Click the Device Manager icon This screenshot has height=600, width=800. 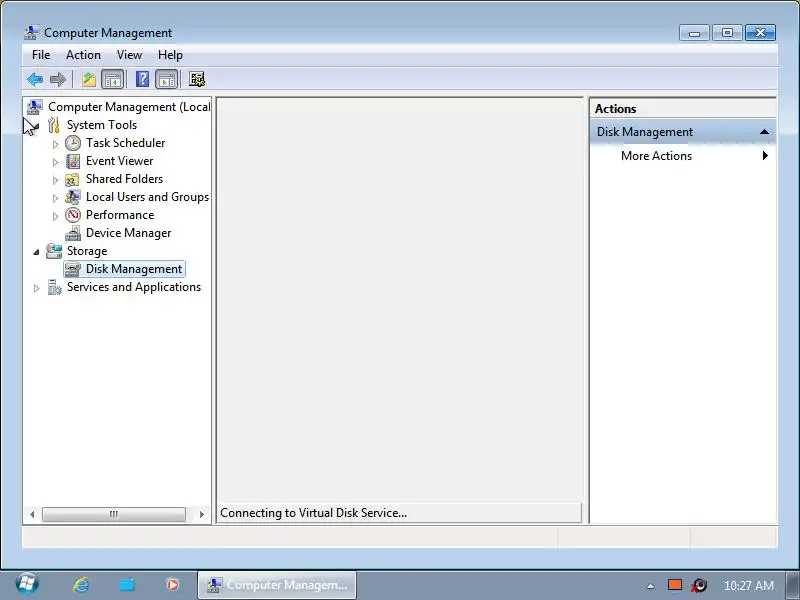[x=73, y=233]
